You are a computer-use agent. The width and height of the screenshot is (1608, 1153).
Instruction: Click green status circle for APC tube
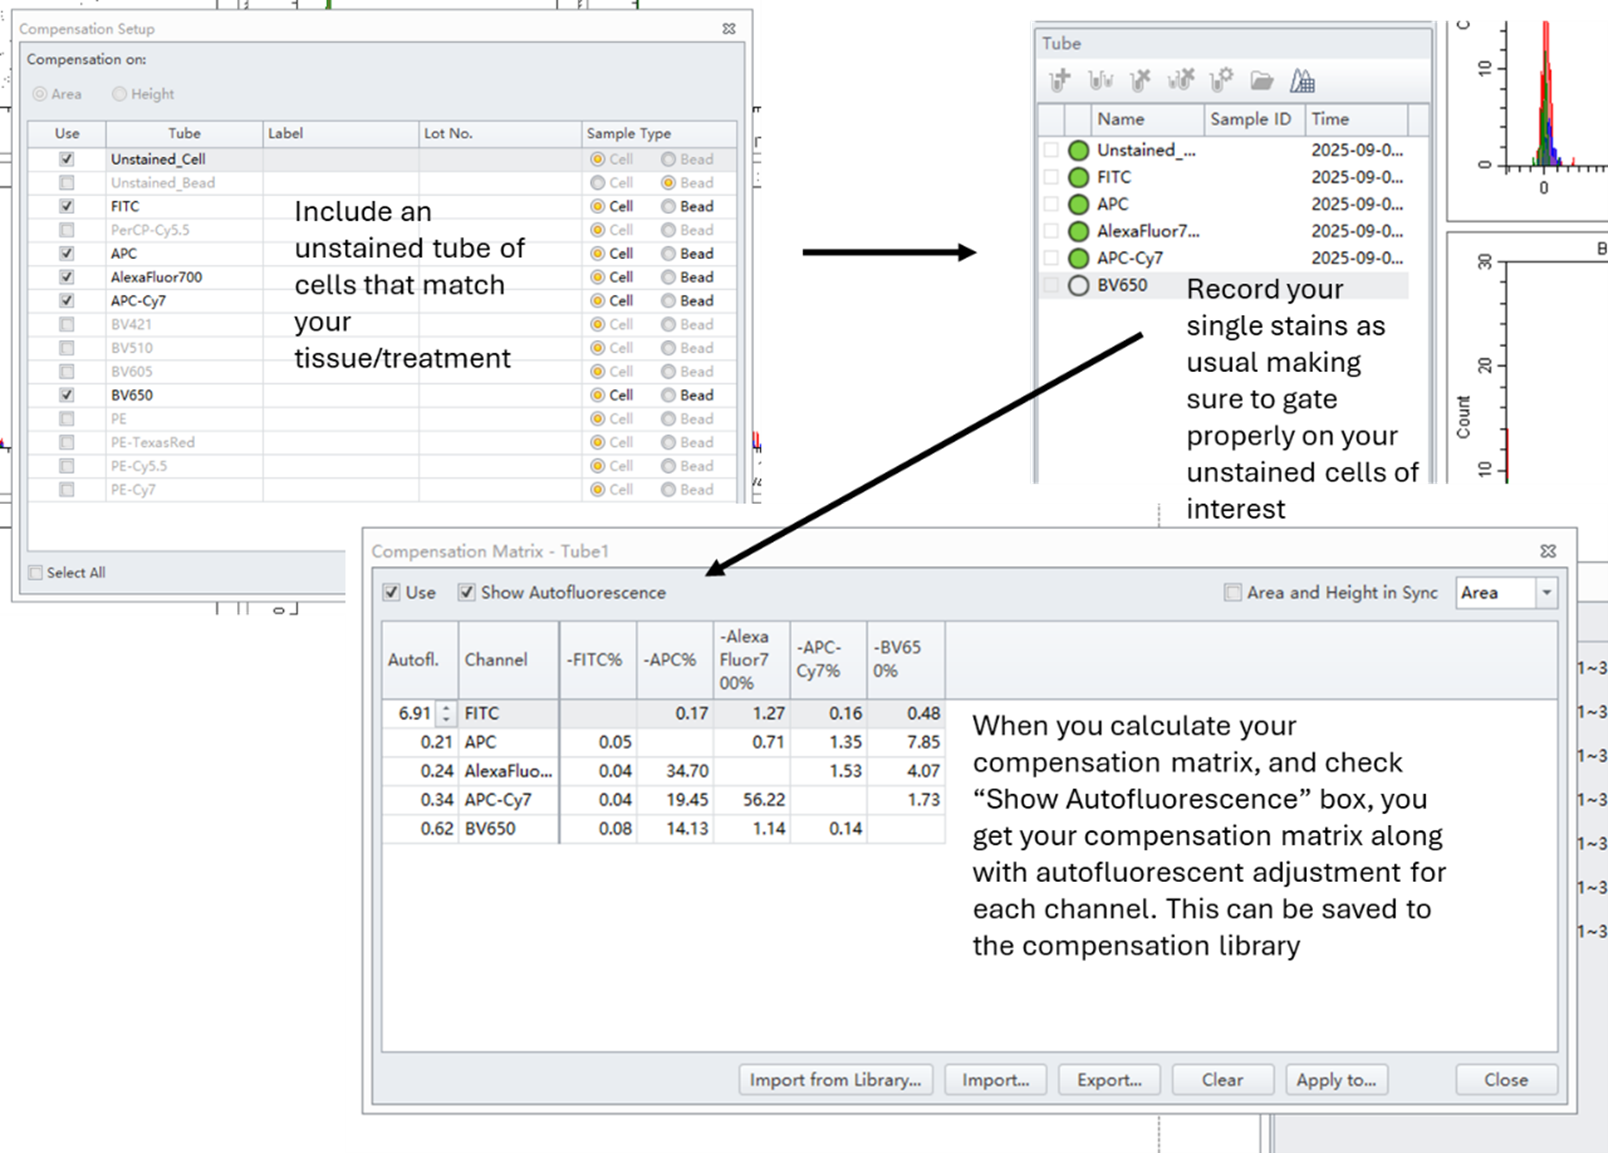click(x=1078, y=204)
